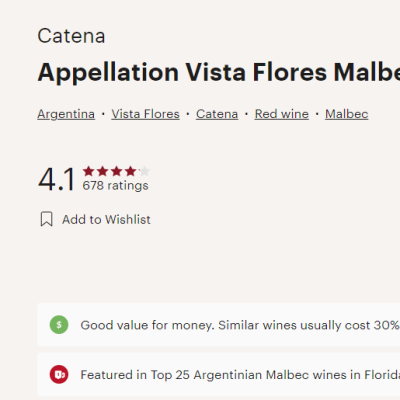Click the grey fifth rating star
This screenshot has height=400, width=400.
[x=144, y=171]
